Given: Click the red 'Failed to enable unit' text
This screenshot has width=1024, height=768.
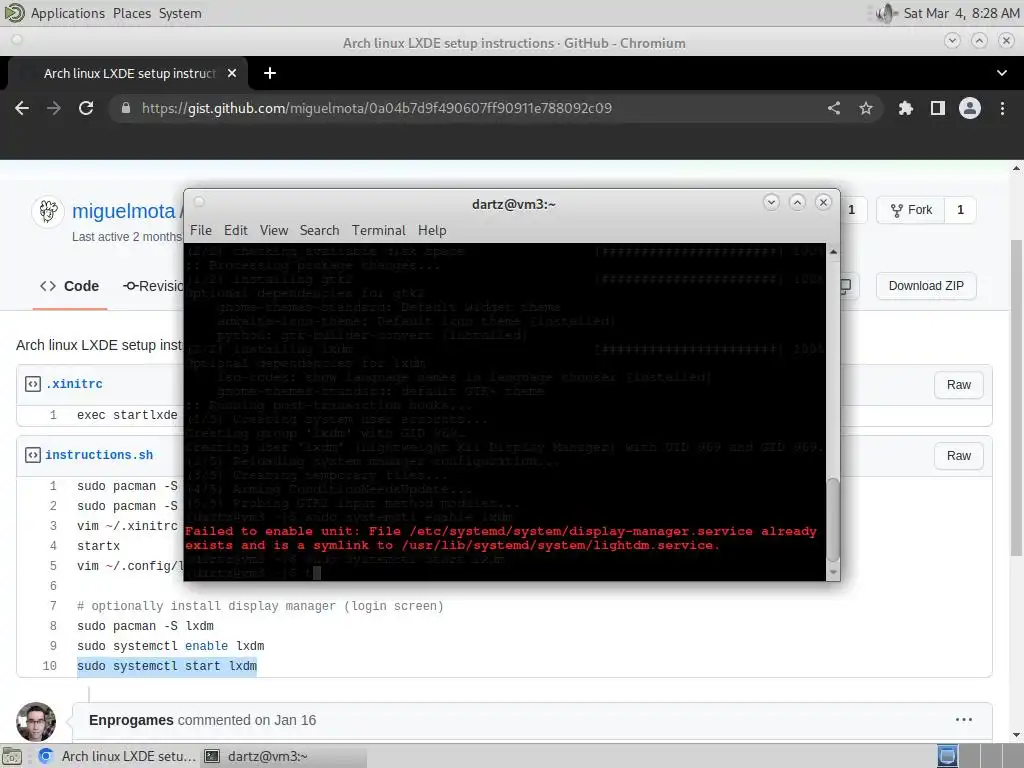Looking at the screenshot, I should (x=501, y=538).
